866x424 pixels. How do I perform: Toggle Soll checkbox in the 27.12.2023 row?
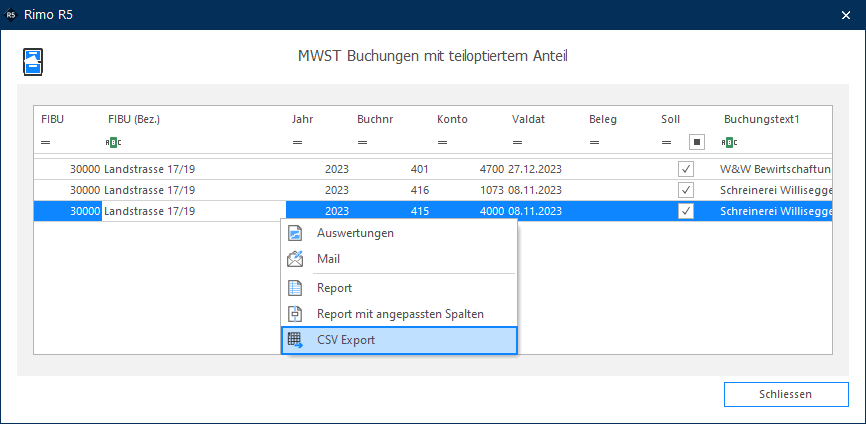686,169
